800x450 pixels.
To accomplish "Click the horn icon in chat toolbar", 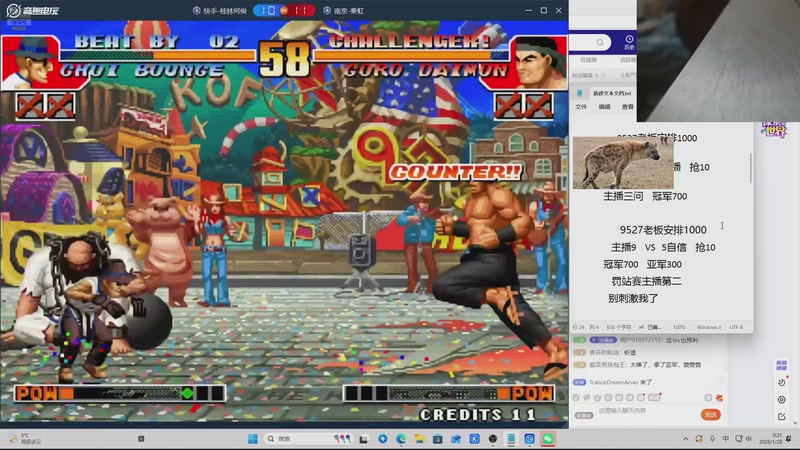I will point(587,397).
